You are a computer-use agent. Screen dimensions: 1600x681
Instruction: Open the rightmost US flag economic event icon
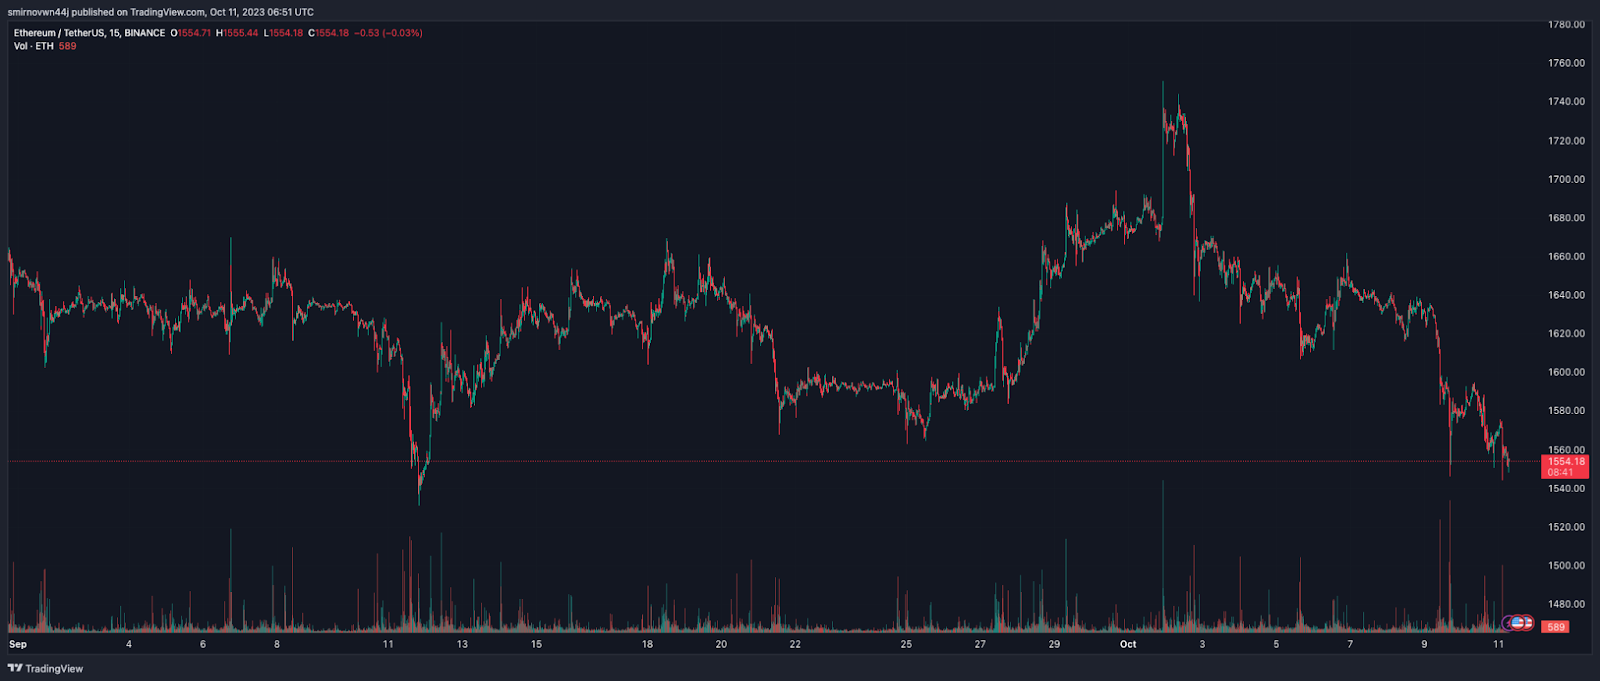click(1527, 623)
